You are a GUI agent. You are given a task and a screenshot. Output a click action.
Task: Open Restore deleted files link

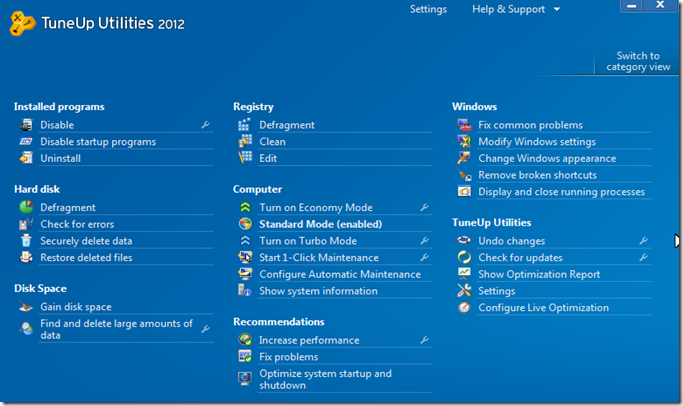pyautogui.click(x=86, y=257)
